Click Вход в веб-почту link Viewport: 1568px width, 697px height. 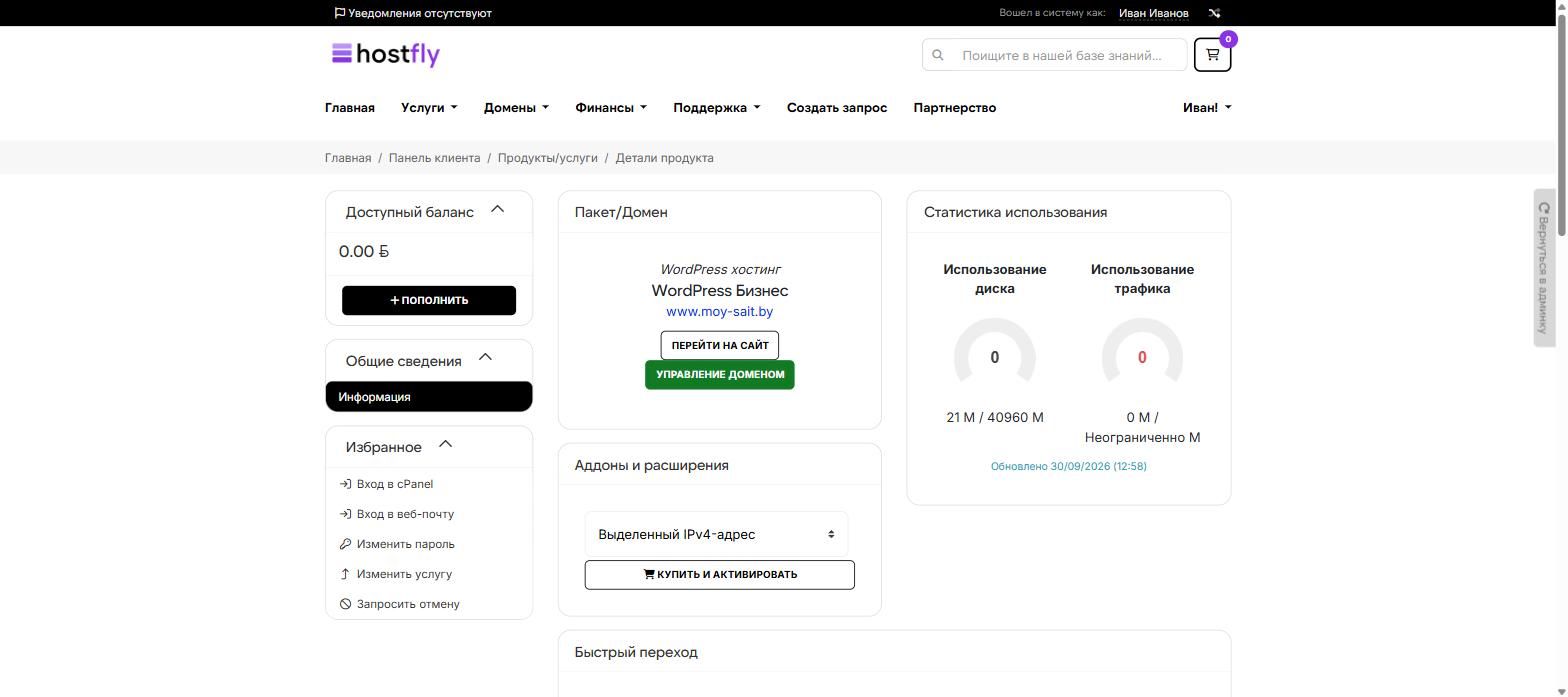[x=405, y=514]
